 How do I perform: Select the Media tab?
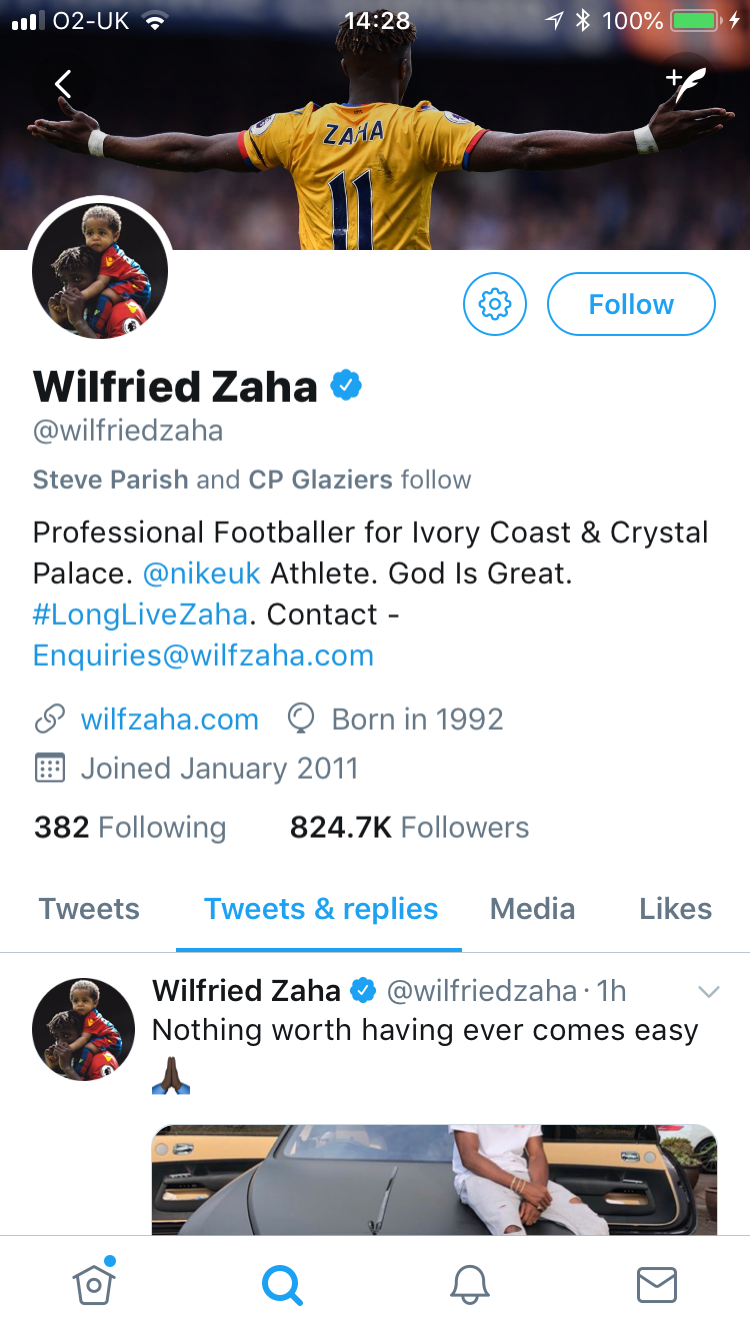532,909
